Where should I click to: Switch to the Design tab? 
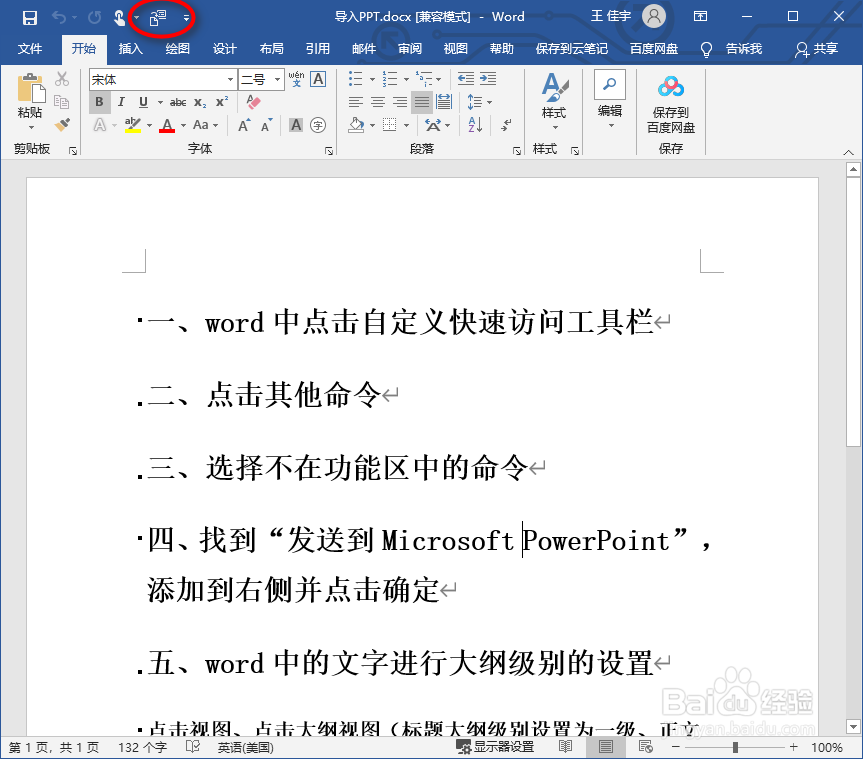coord(225,49)
